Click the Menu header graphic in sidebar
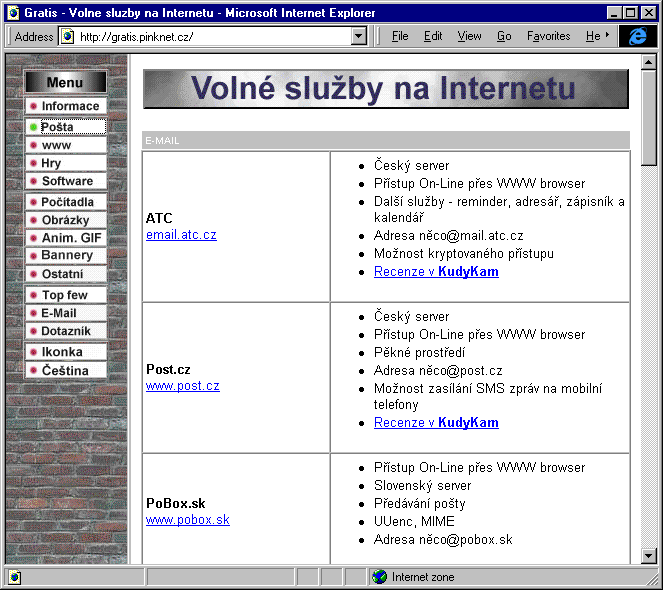 pos(66,82)
